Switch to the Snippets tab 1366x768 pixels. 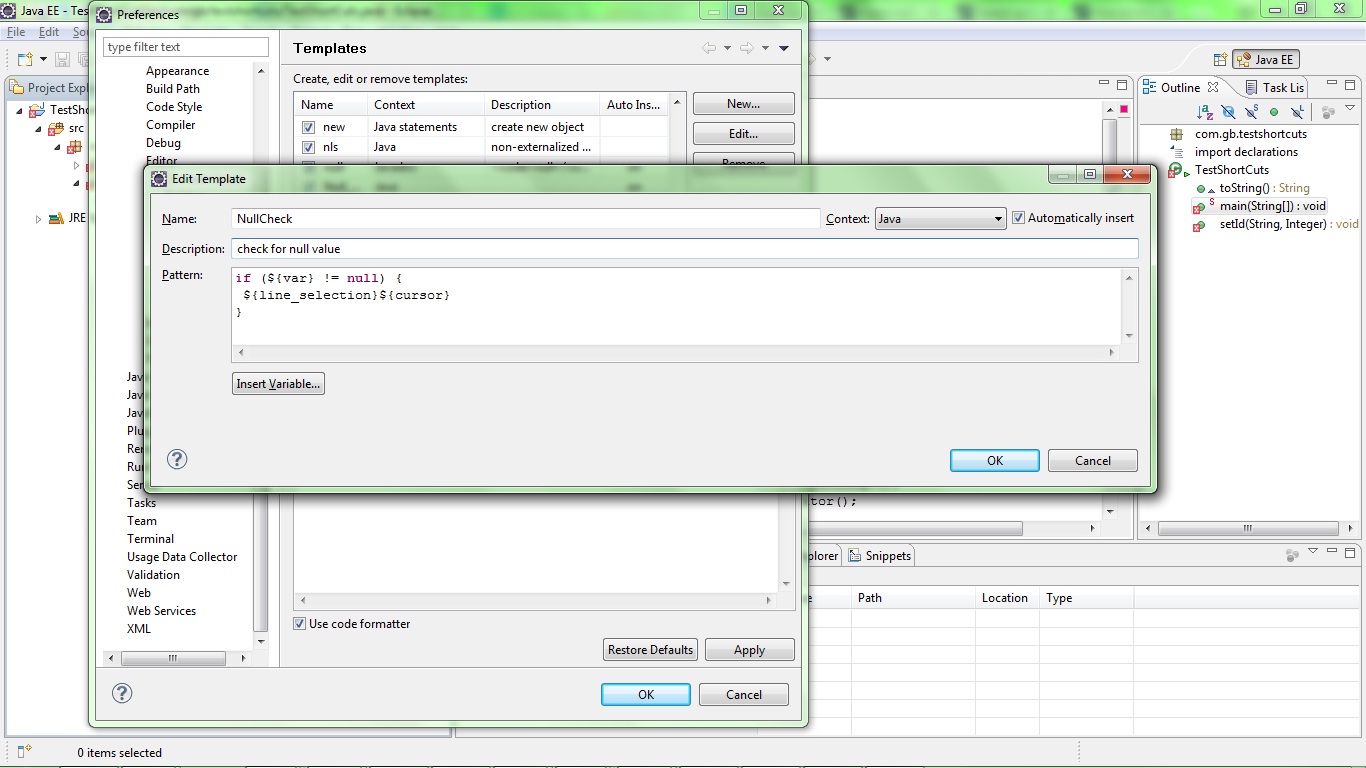879,555
